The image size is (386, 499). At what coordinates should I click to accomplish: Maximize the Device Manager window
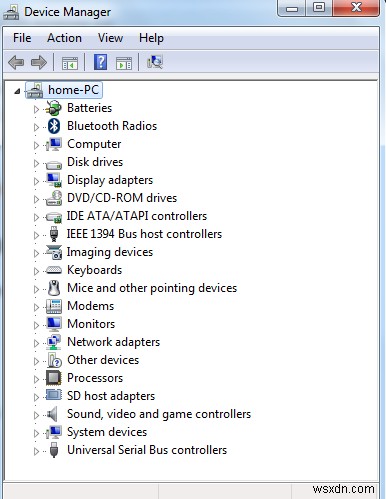pyautogui.click(x=319, y=7)
